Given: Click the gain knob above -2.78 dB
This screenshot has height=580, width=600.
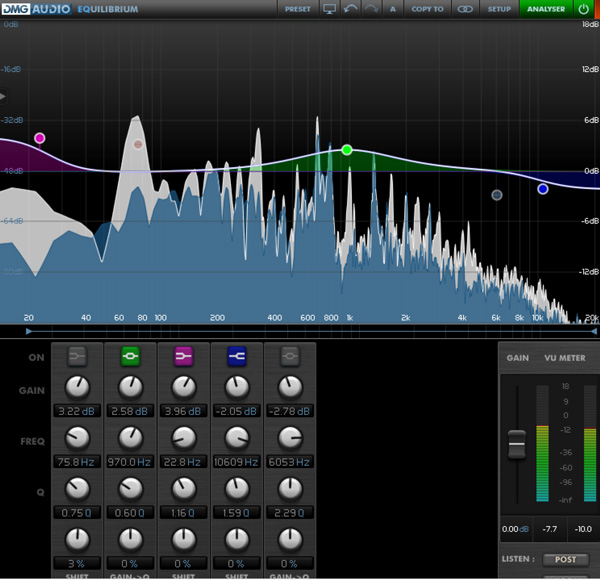Looking at the screenshot, I should (290, 387).
